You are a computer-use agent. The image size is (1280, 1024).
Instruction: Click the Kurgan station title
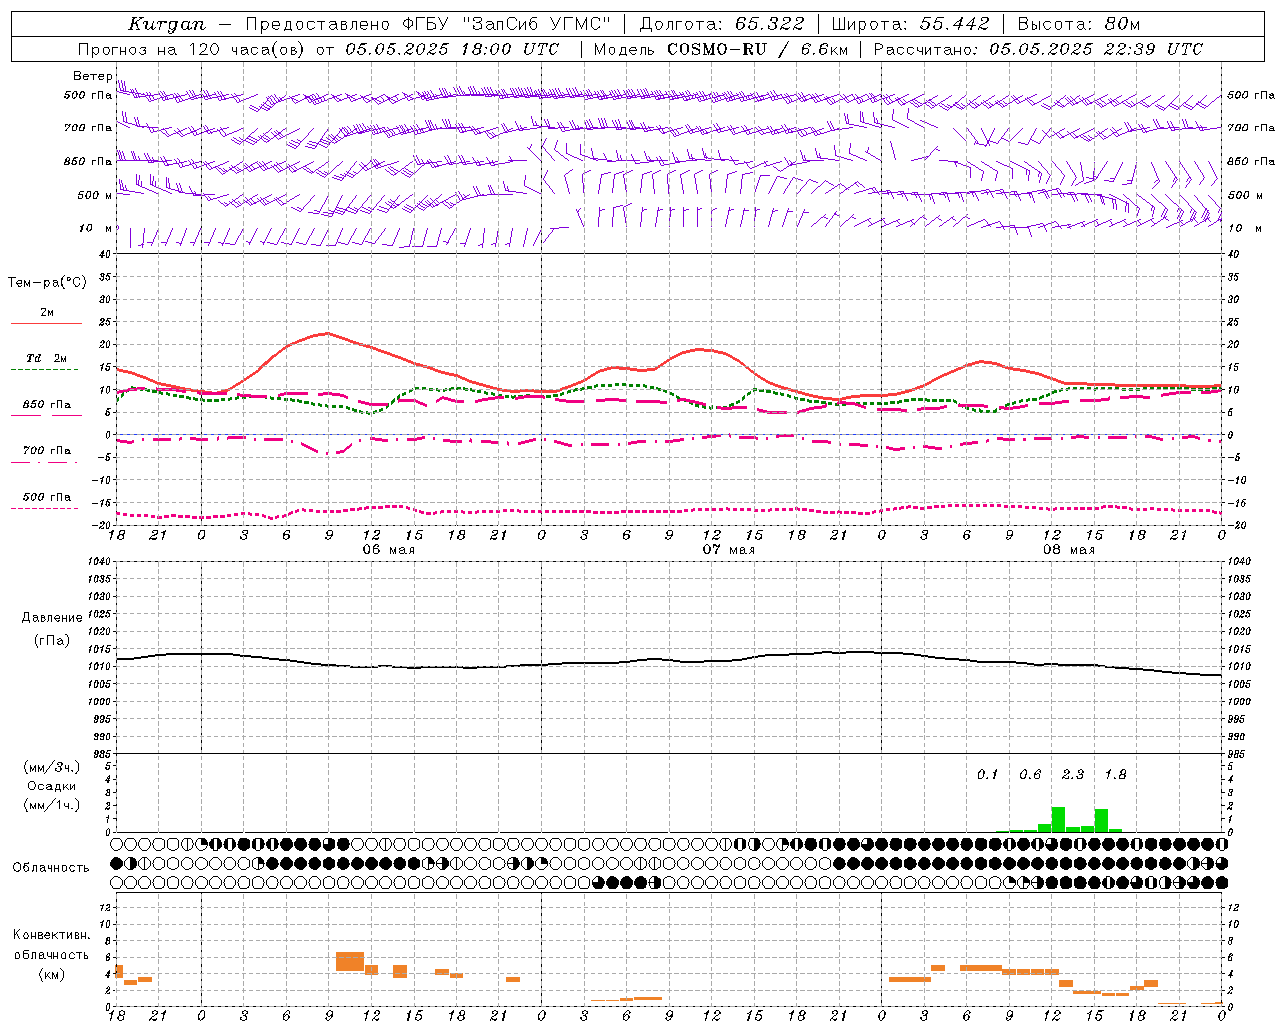[x=167, y=24]
